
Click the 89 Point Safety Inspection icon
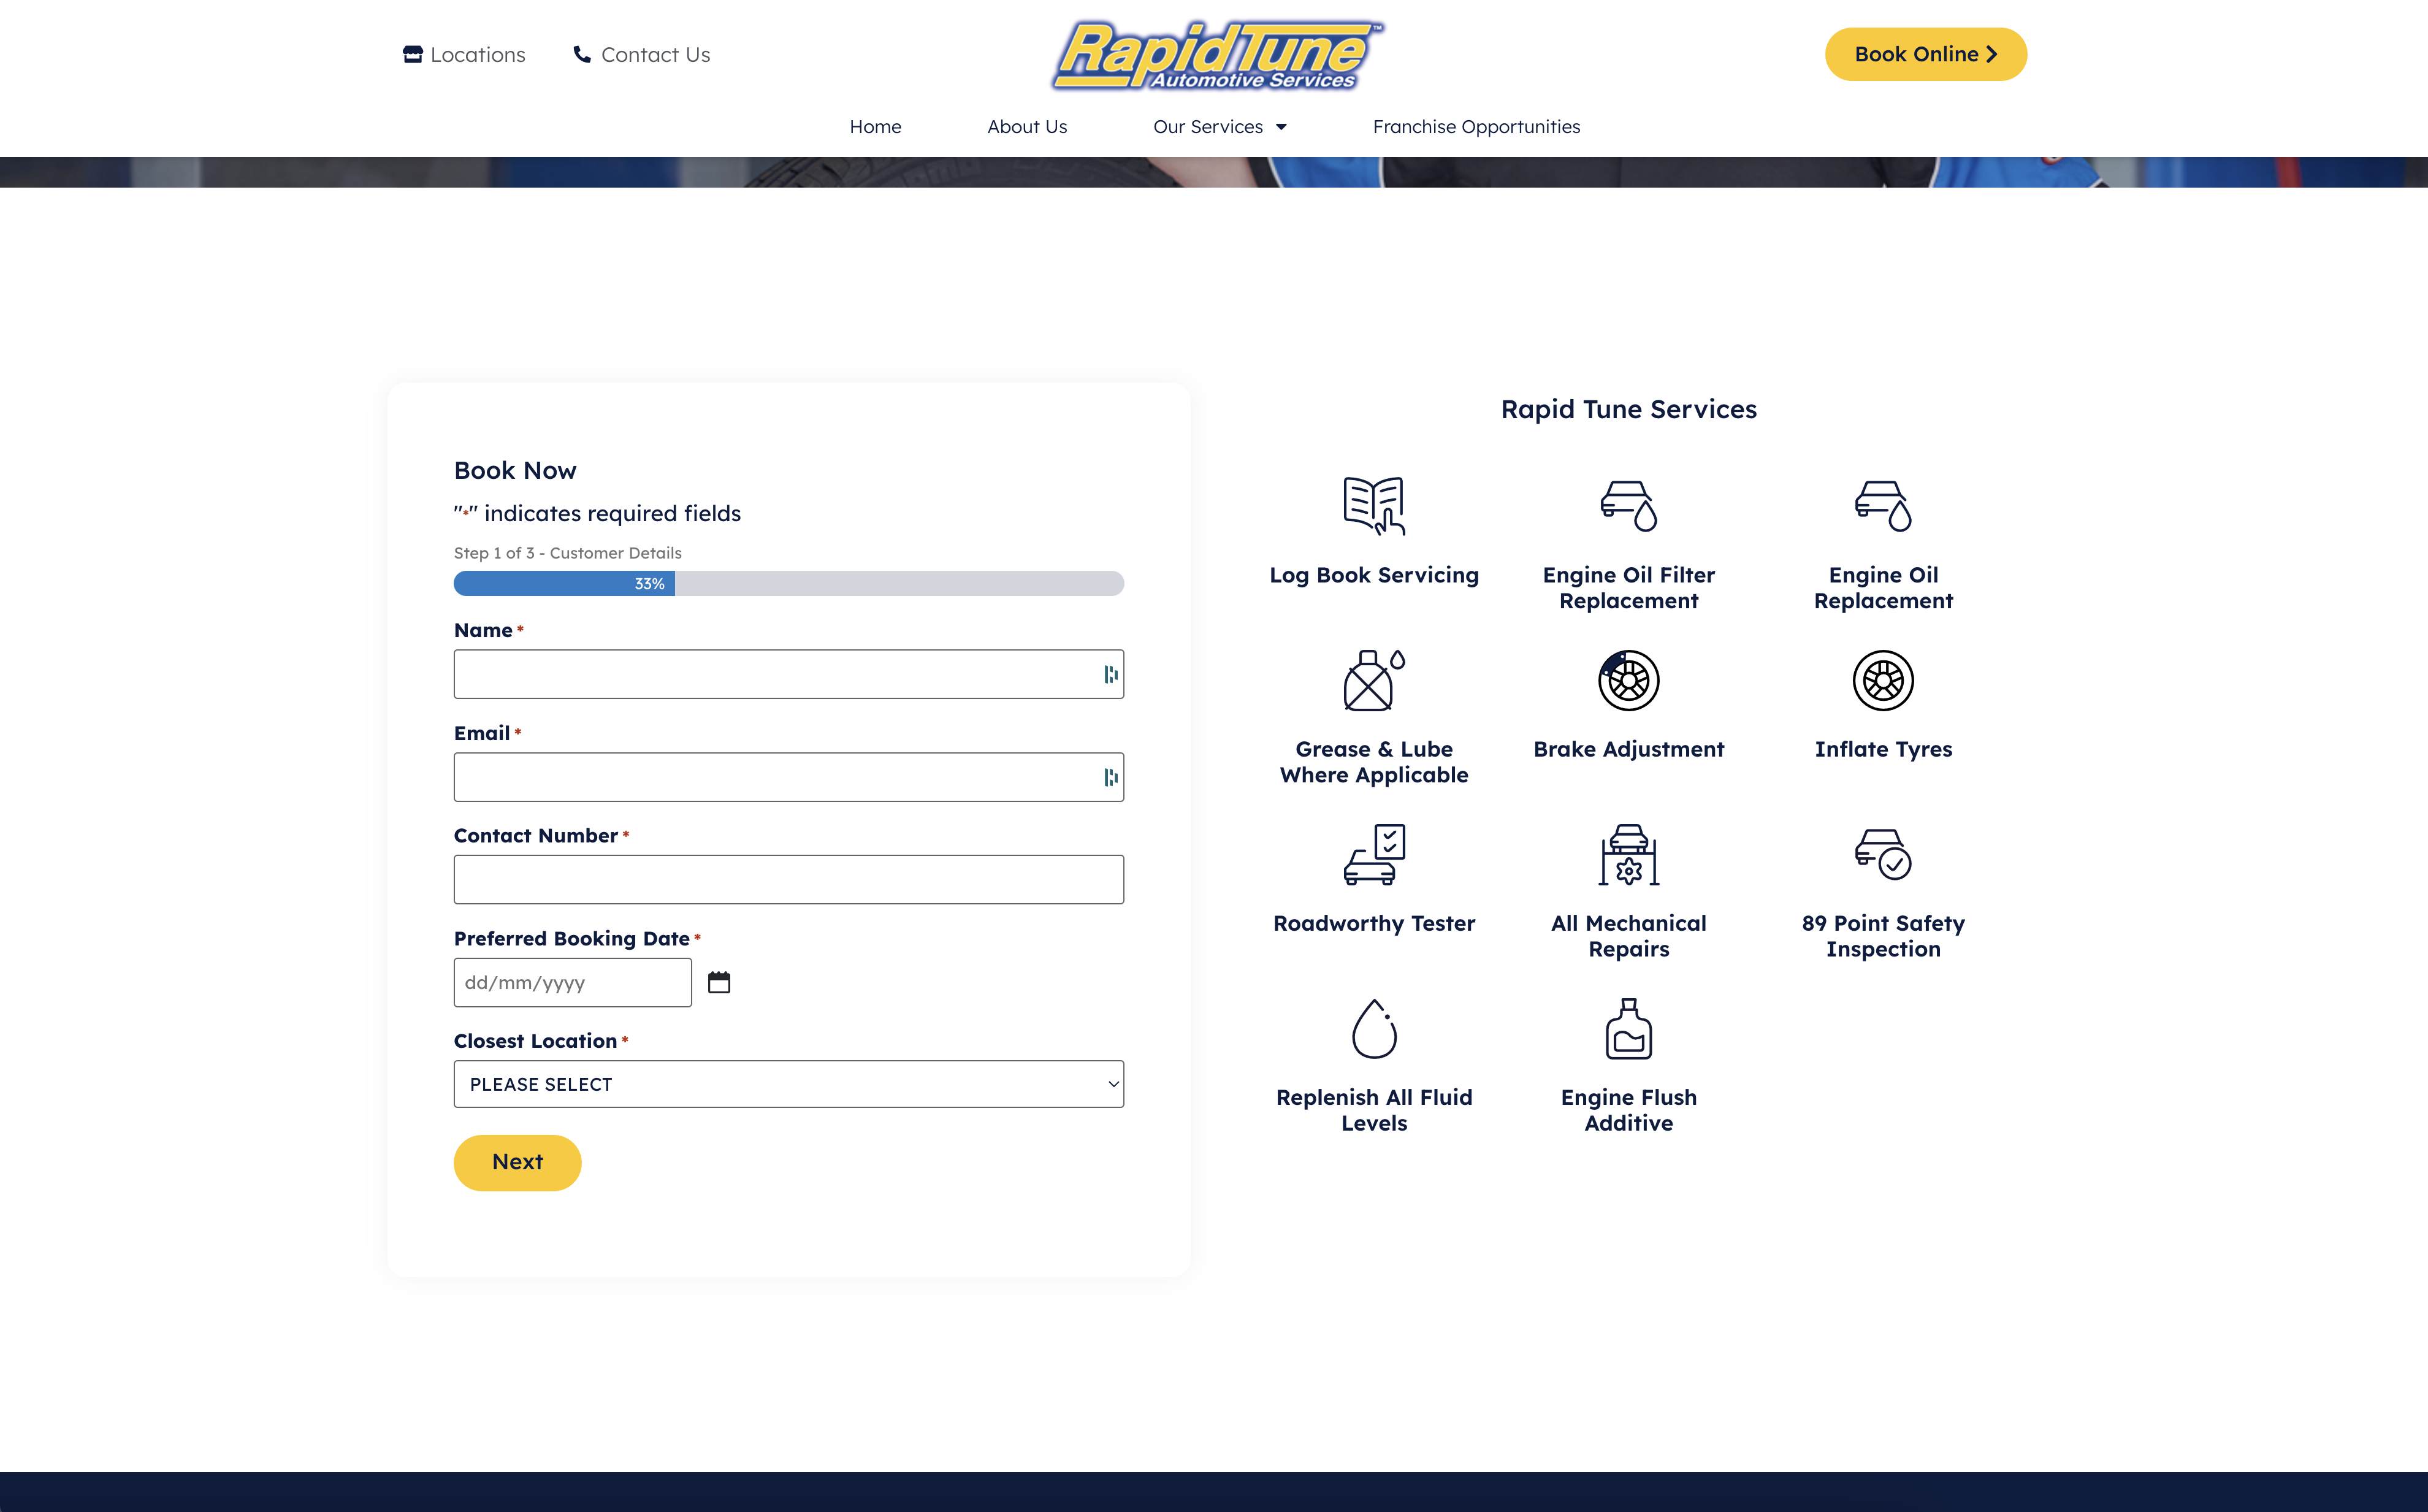1883,854
